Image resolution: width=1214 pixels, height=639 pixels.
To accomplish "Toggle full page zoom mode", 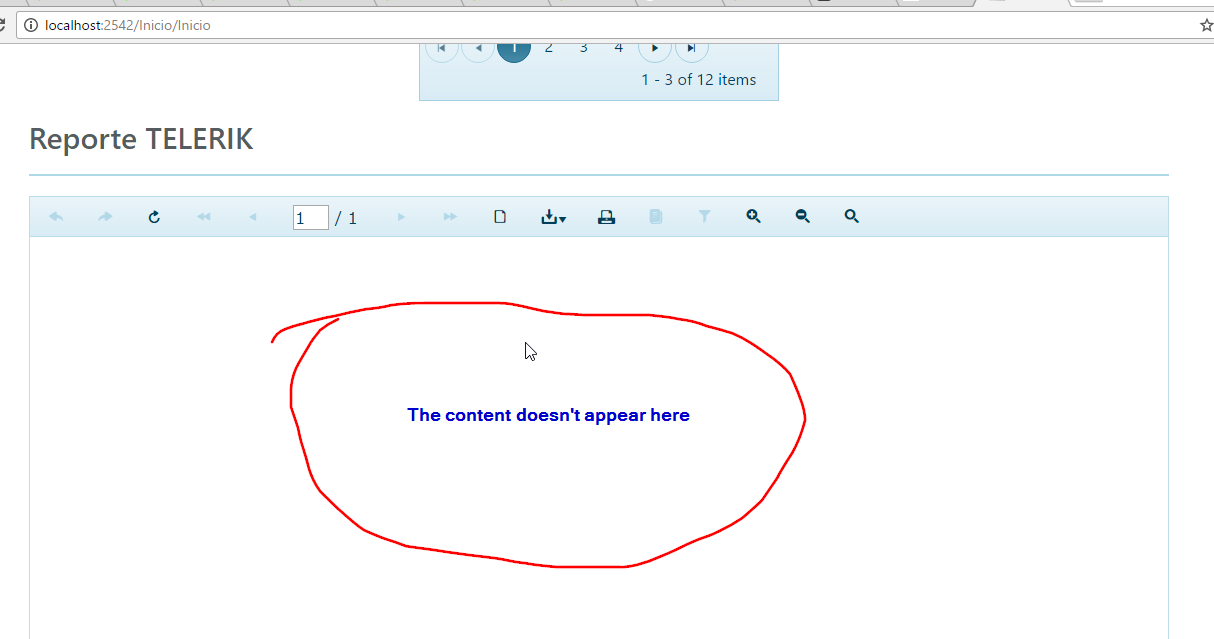I will click(851, 217).
